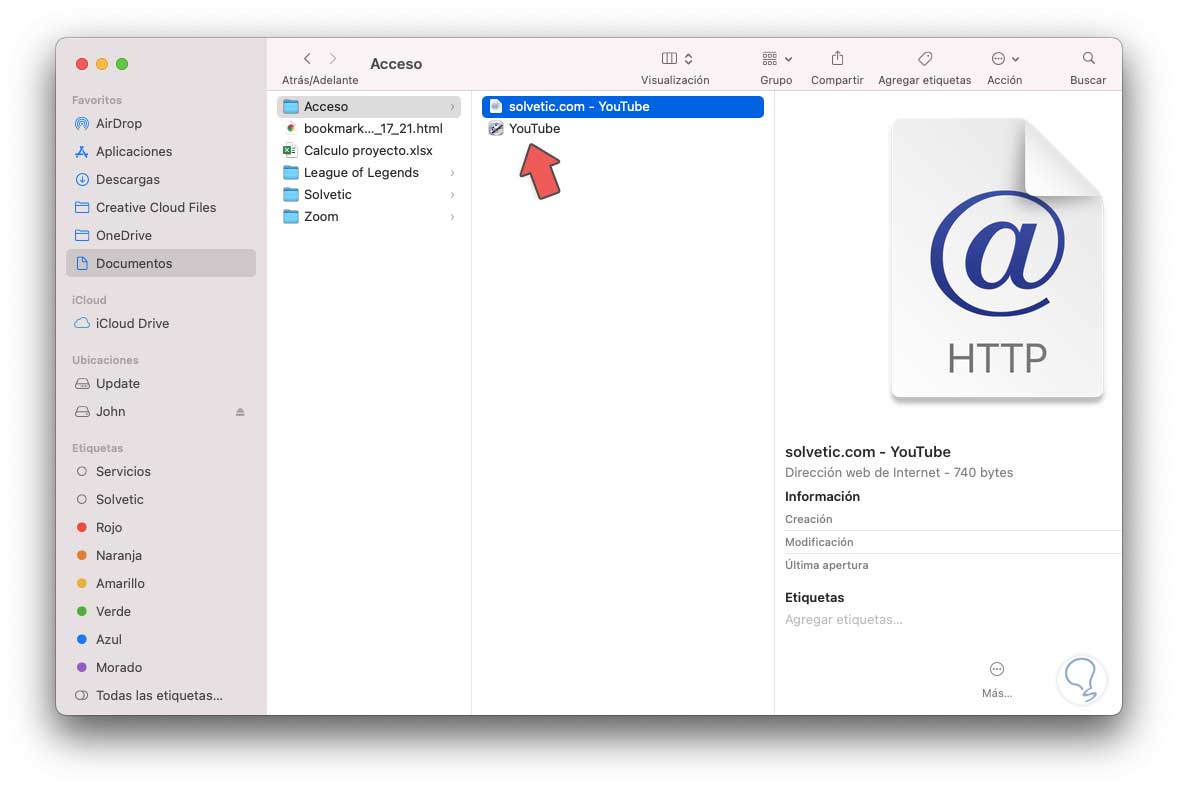Viewport: 1178px width, 789px height.
Task: Expand the Zoom folder chevron
Action: tap(452, 216)
